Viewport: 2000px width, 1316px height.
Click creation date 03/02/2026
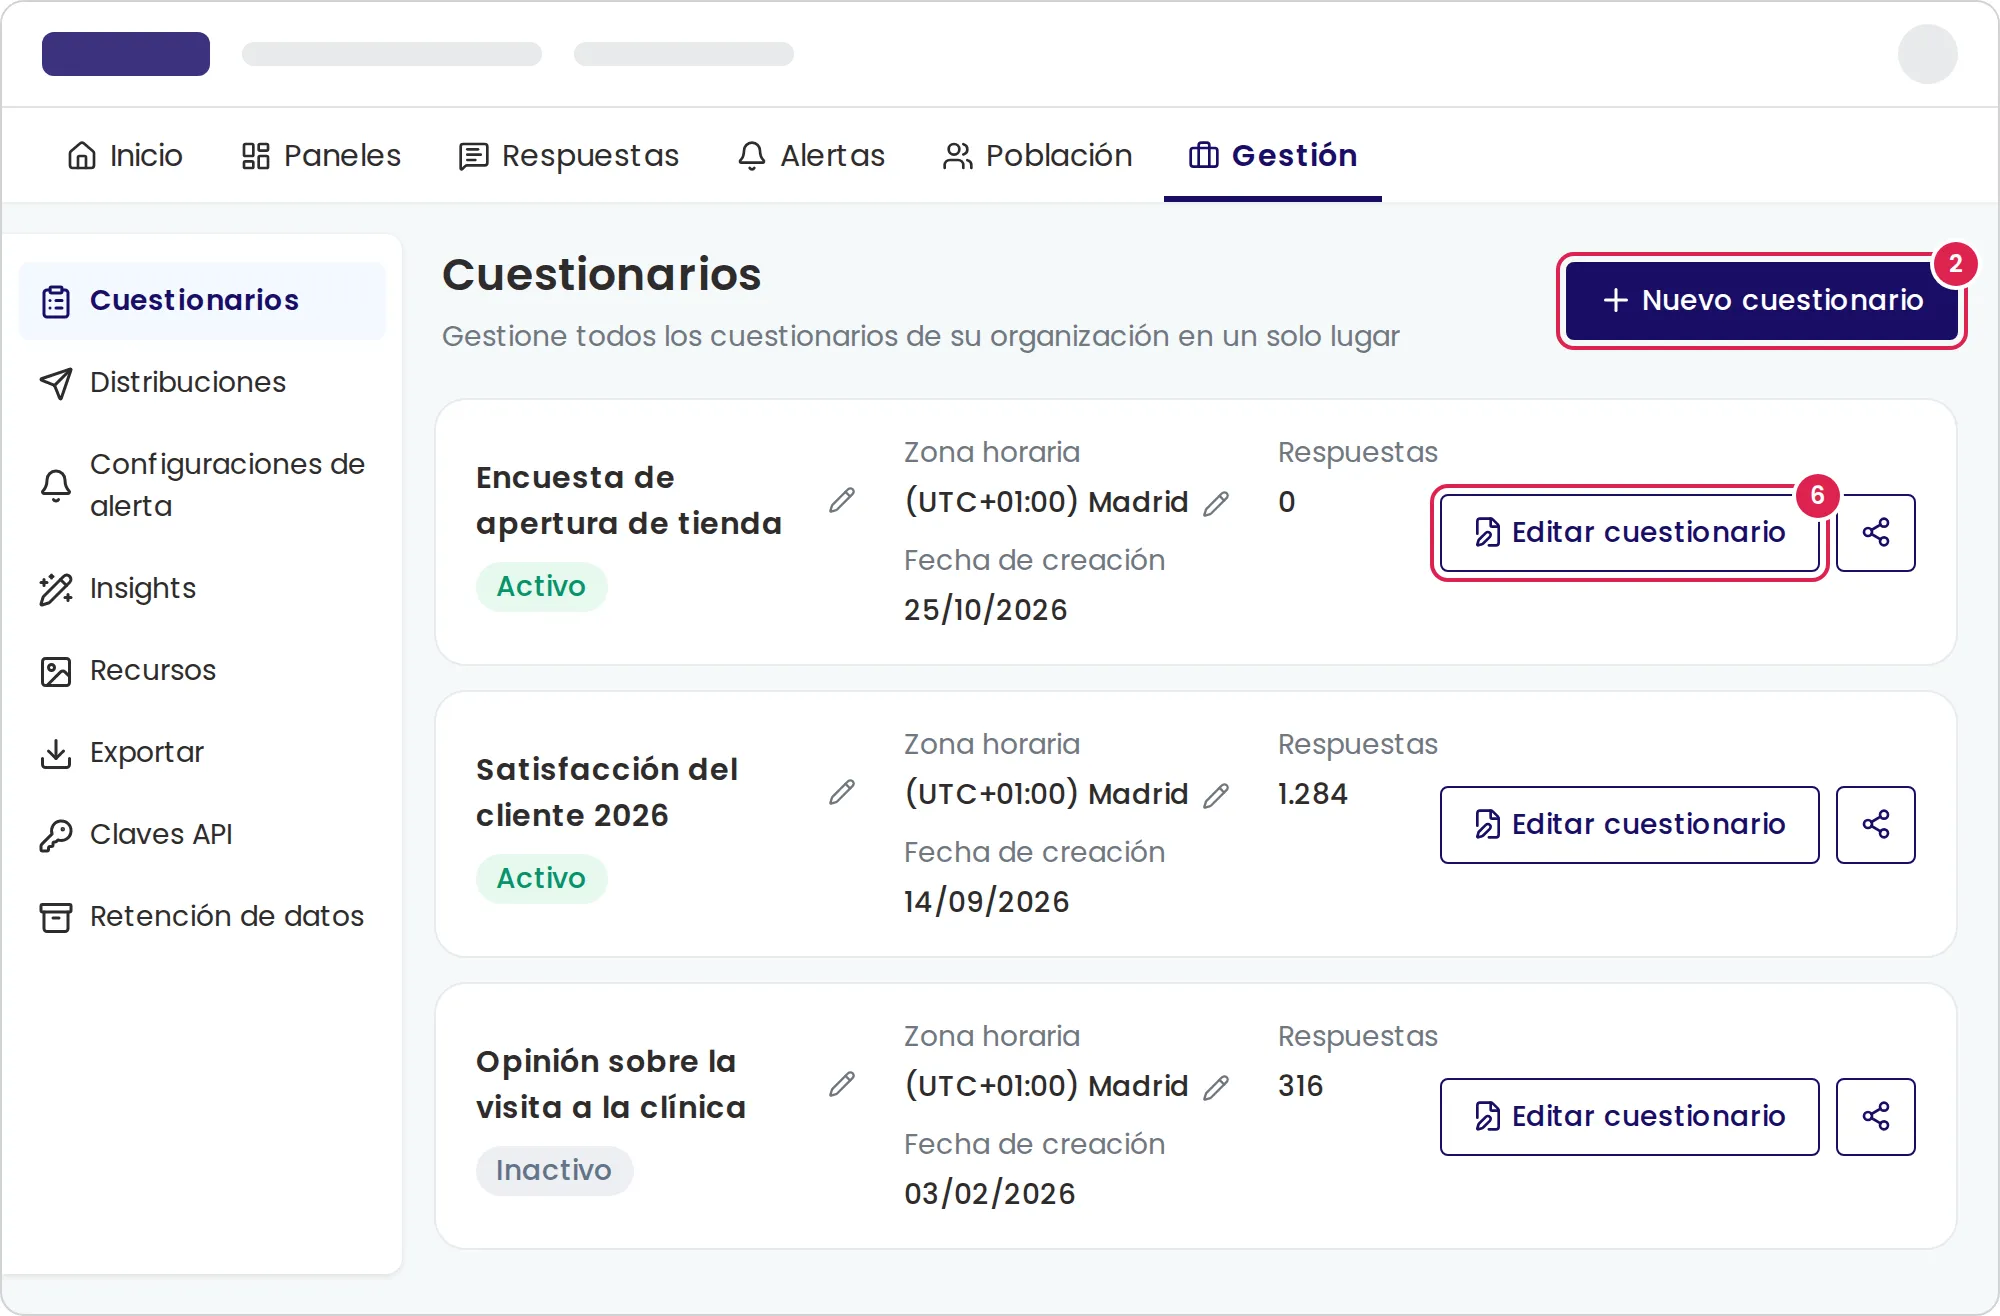[x=989, y=1194]
